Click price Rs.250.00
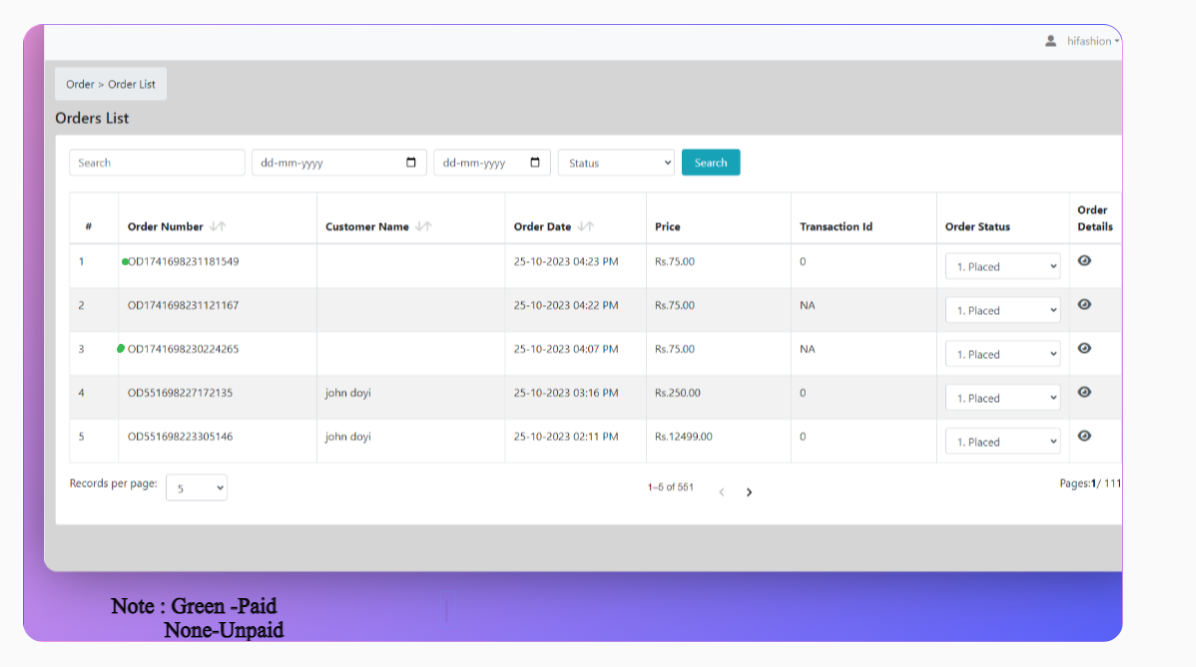The image size is (1196, 667). (677, 393)
